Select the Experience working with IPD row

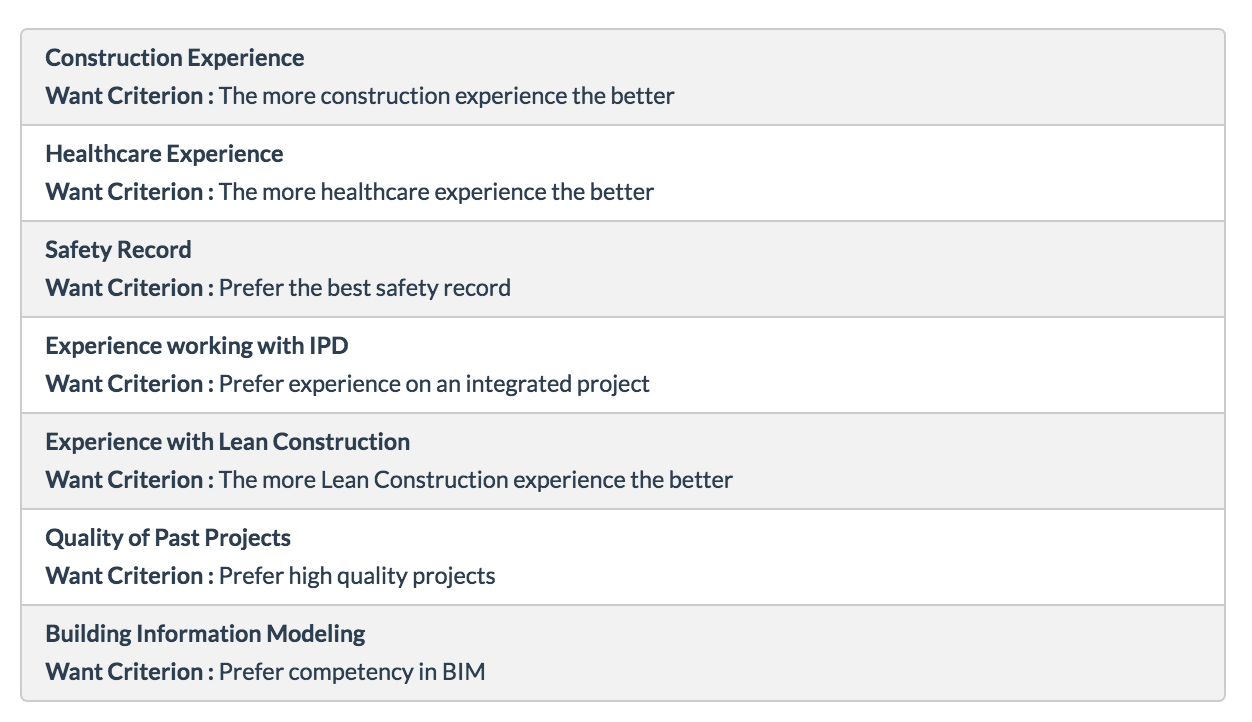tap(623, 365)
